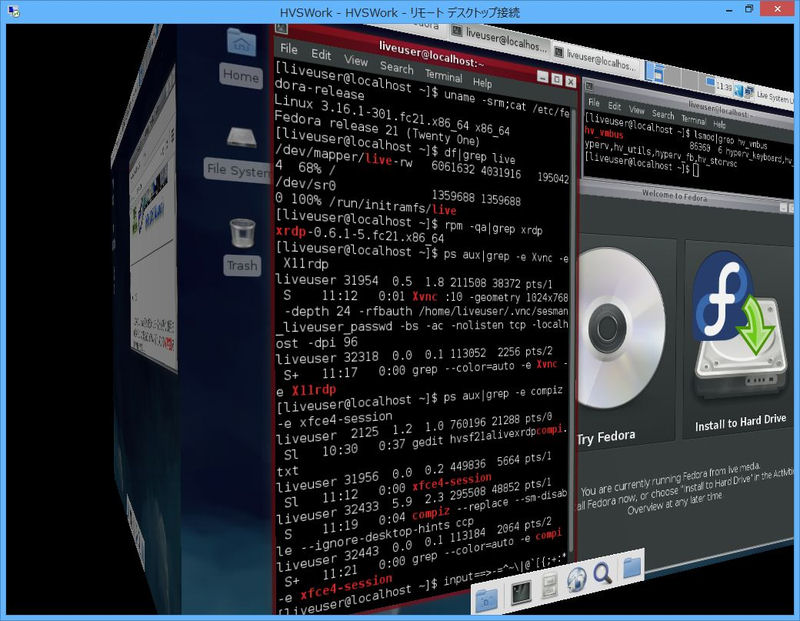Open the rightmost folder icon in dock
The height and width of the screenshot is (621, 800).
630,568
